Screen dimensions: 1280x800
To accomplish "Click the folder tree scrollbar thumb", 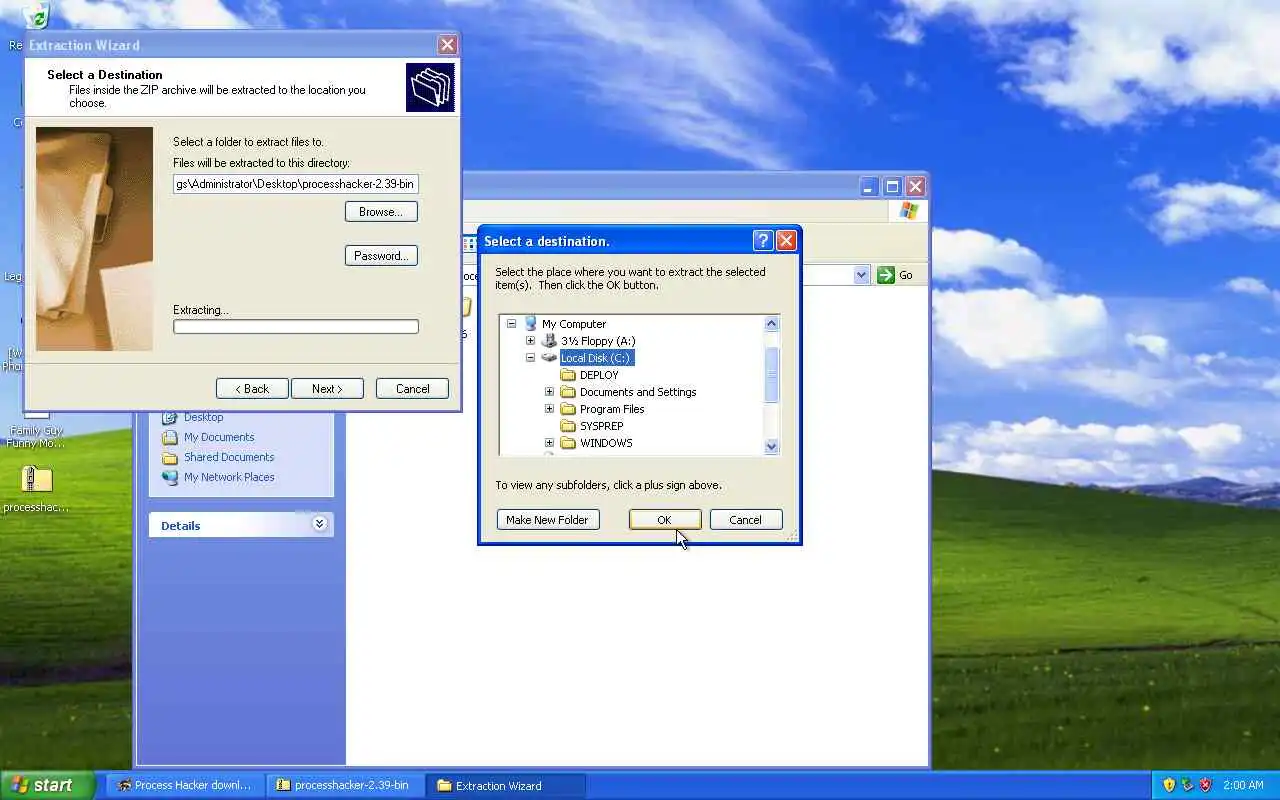I will coord(771,376).
